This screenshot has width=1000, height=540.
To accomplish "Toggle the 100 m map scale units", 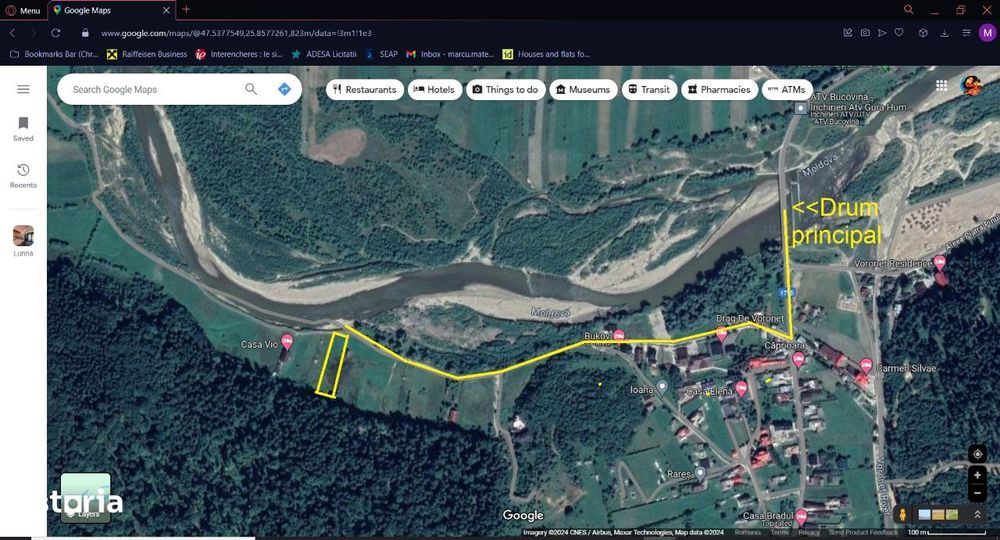I will coord(946,532).
